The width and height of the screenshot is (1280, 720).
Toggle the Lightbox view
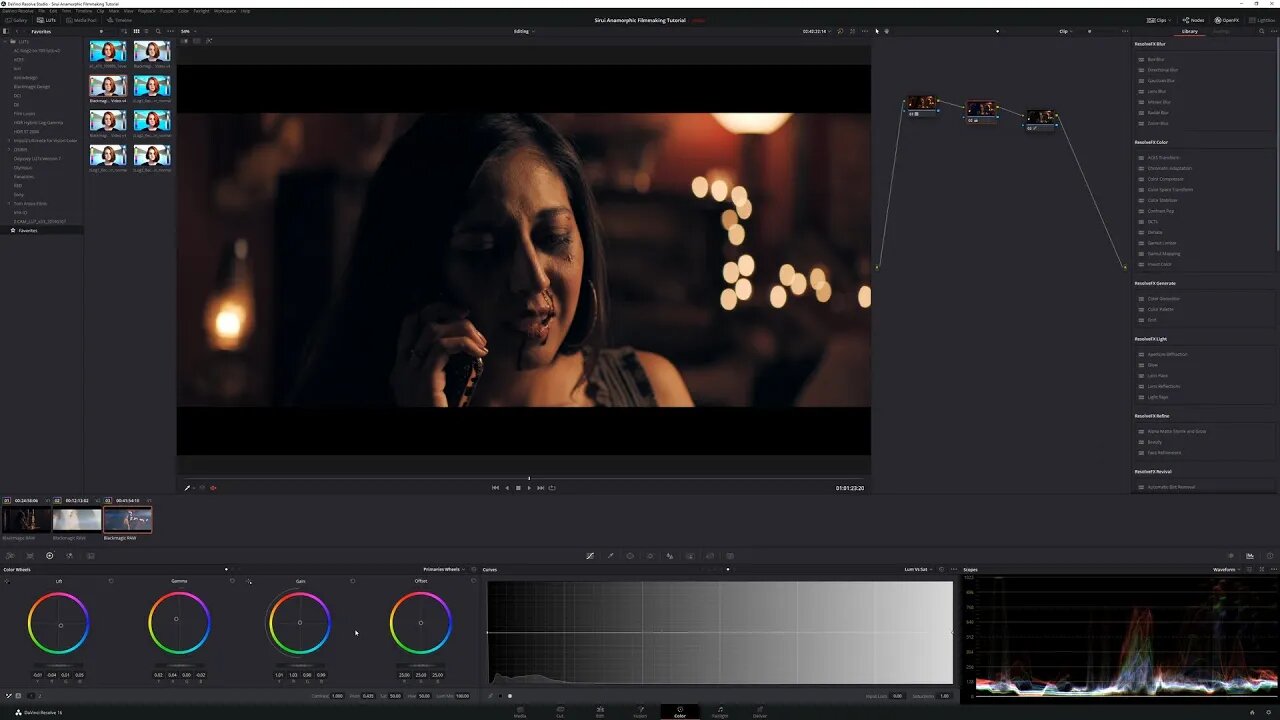(x=1262, y=20)
